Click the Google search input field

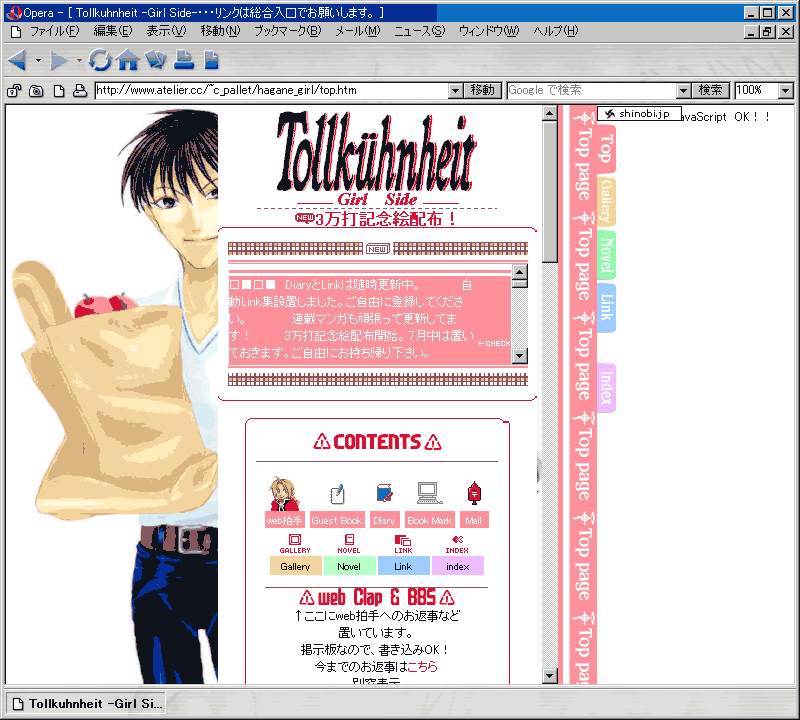point(592,90)
